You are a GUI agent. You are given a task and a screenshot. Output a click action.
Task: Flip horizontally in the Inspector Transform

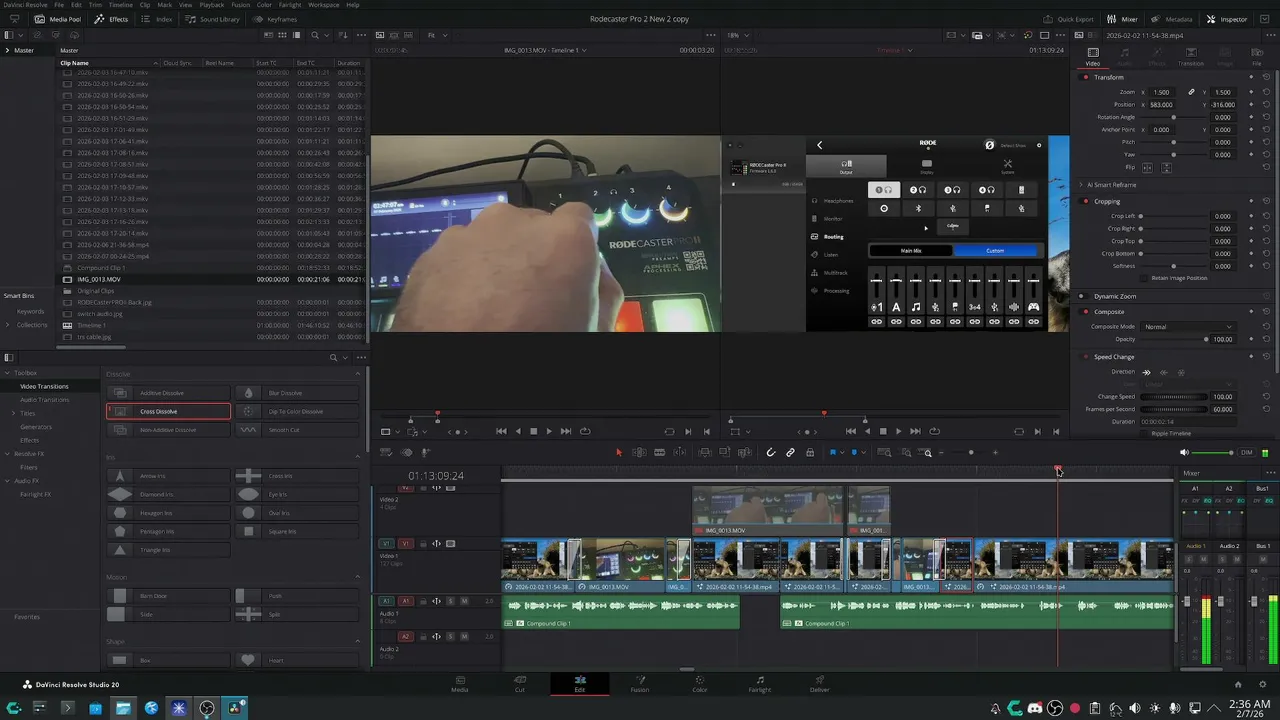tap(1146, 167)
